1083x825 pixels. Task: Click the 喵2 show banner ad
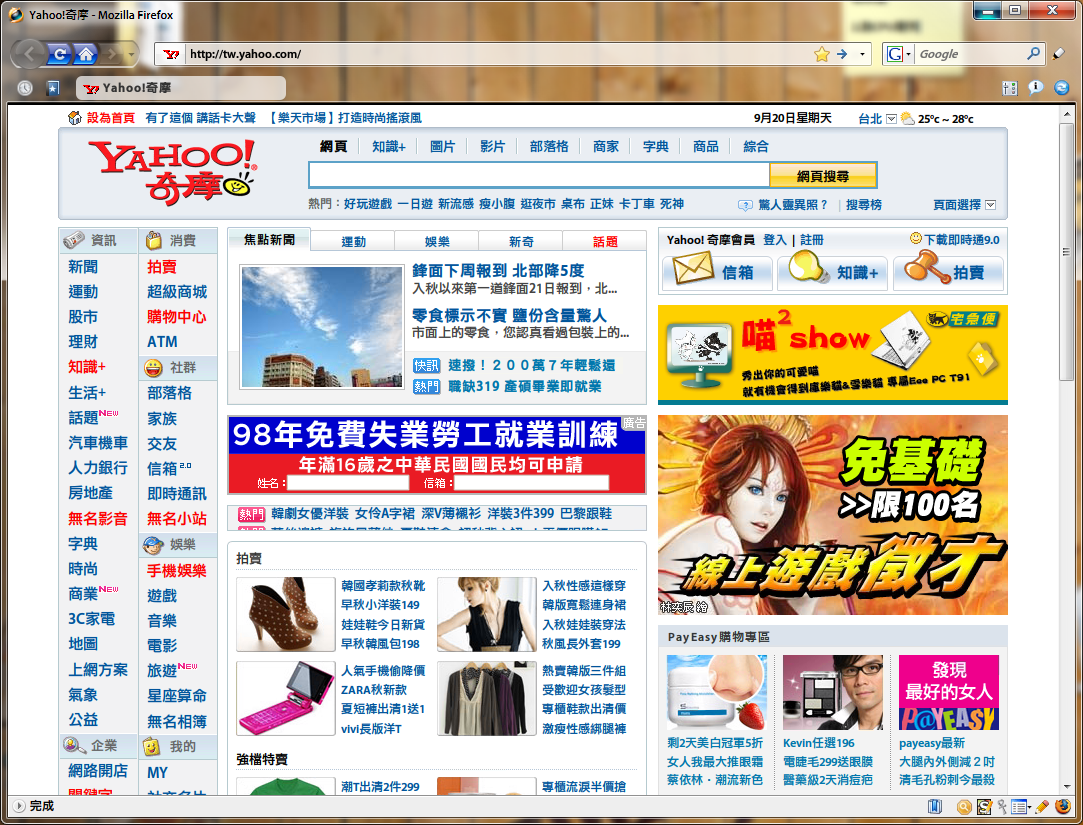click(832, 354)
